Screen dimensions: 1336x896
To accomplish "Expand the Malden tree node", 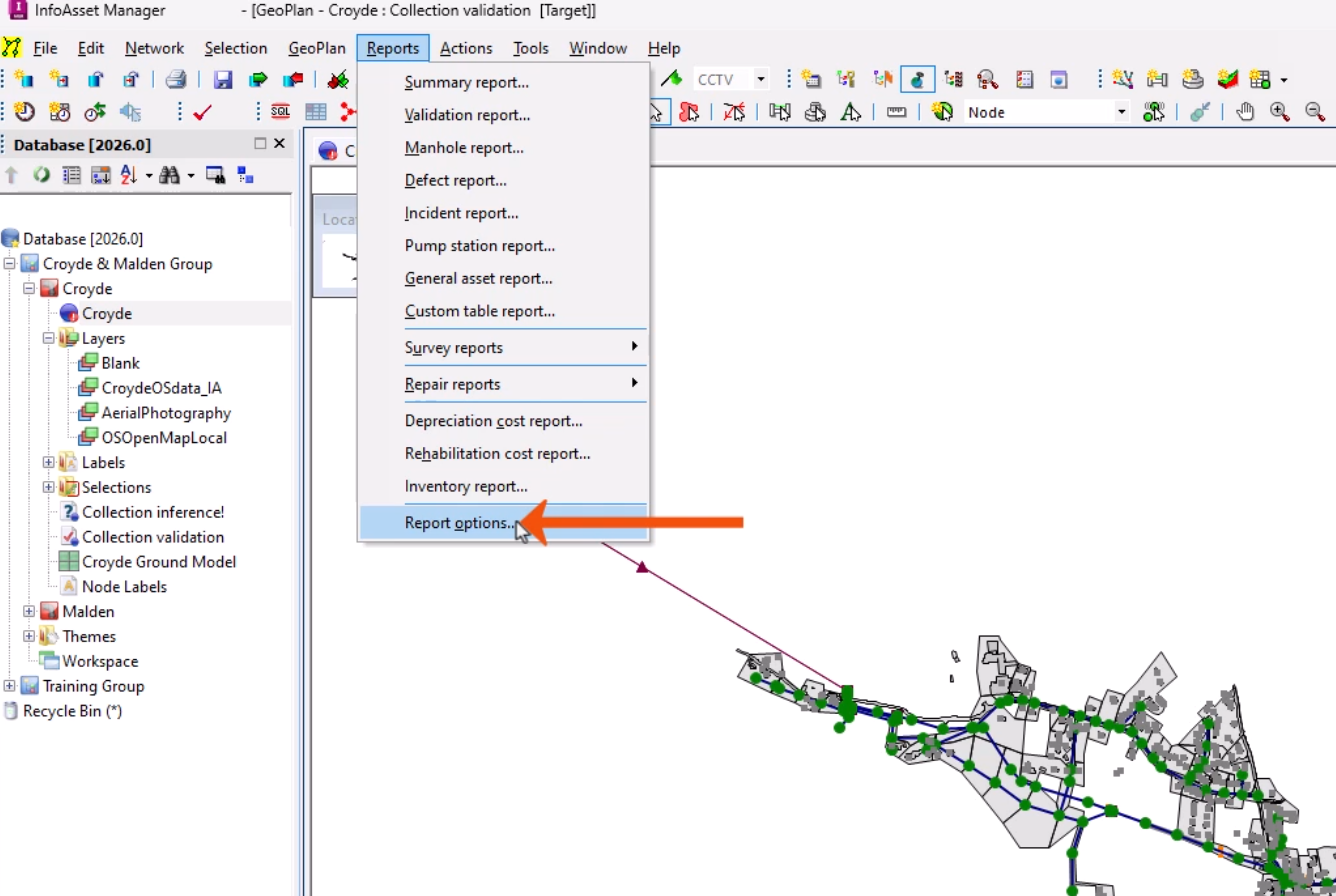I will pos(29,611).
